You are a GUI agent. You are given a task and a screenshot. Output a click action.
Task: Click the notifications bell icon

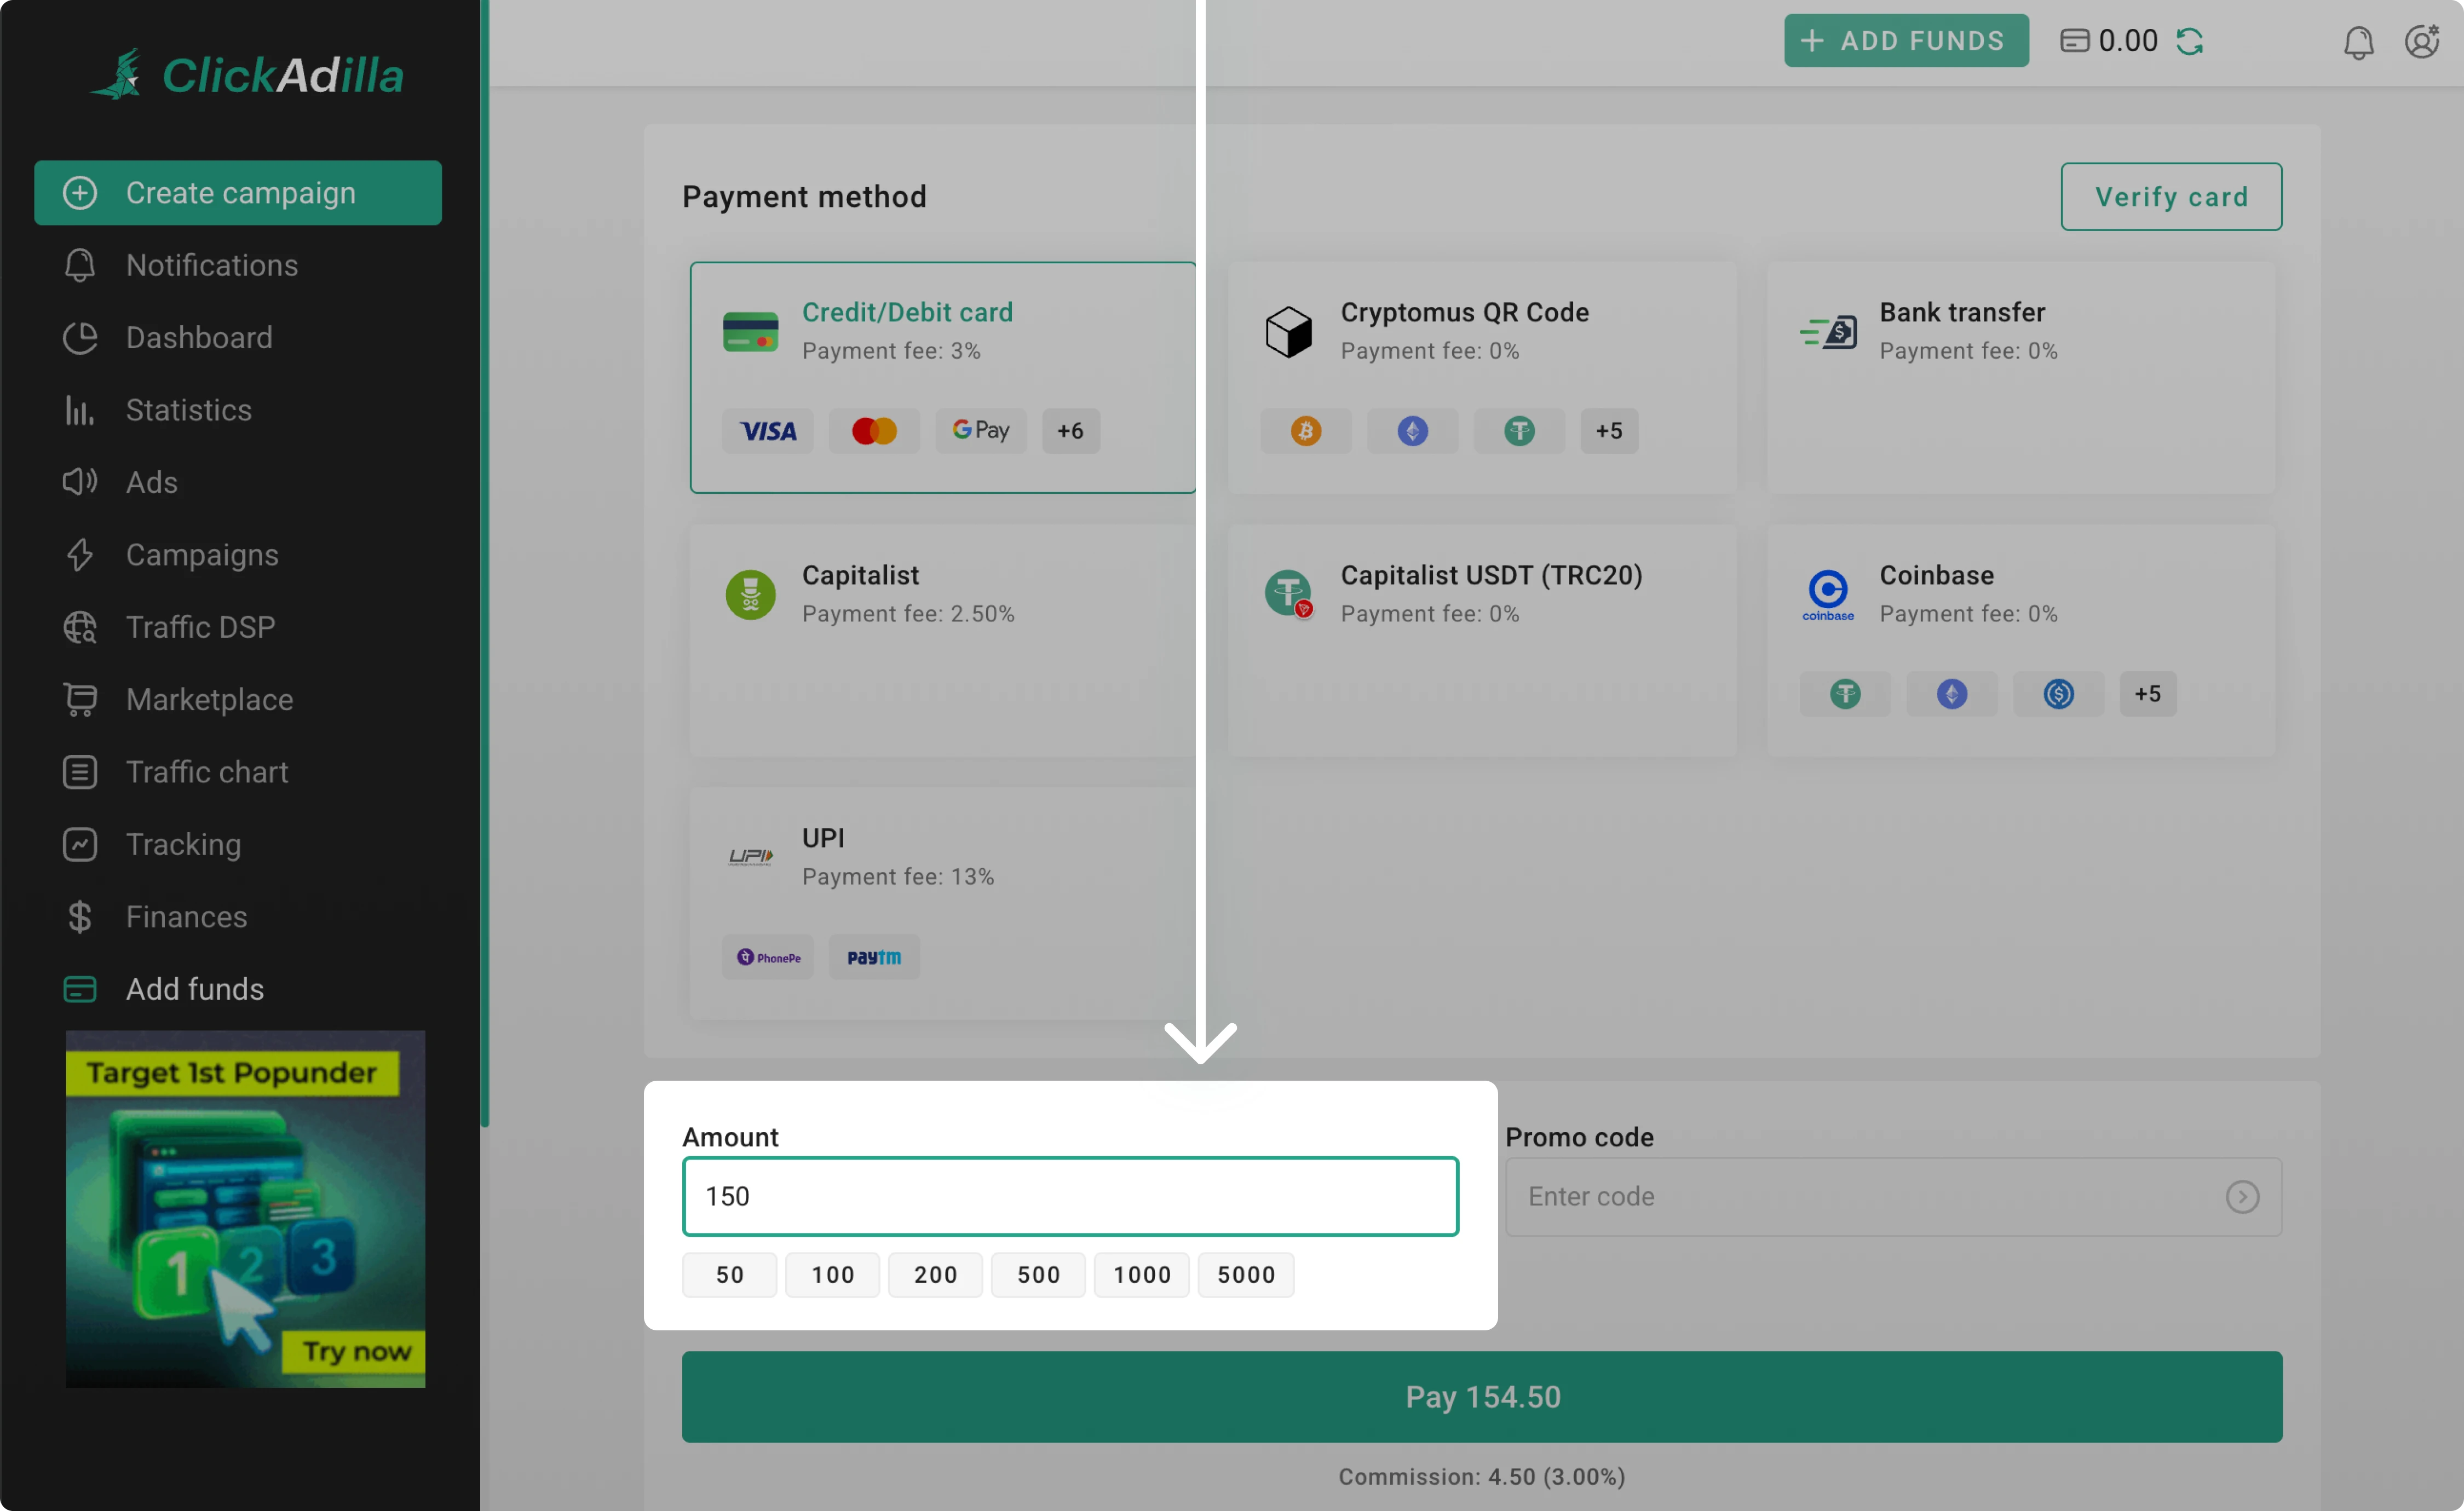2359,42
